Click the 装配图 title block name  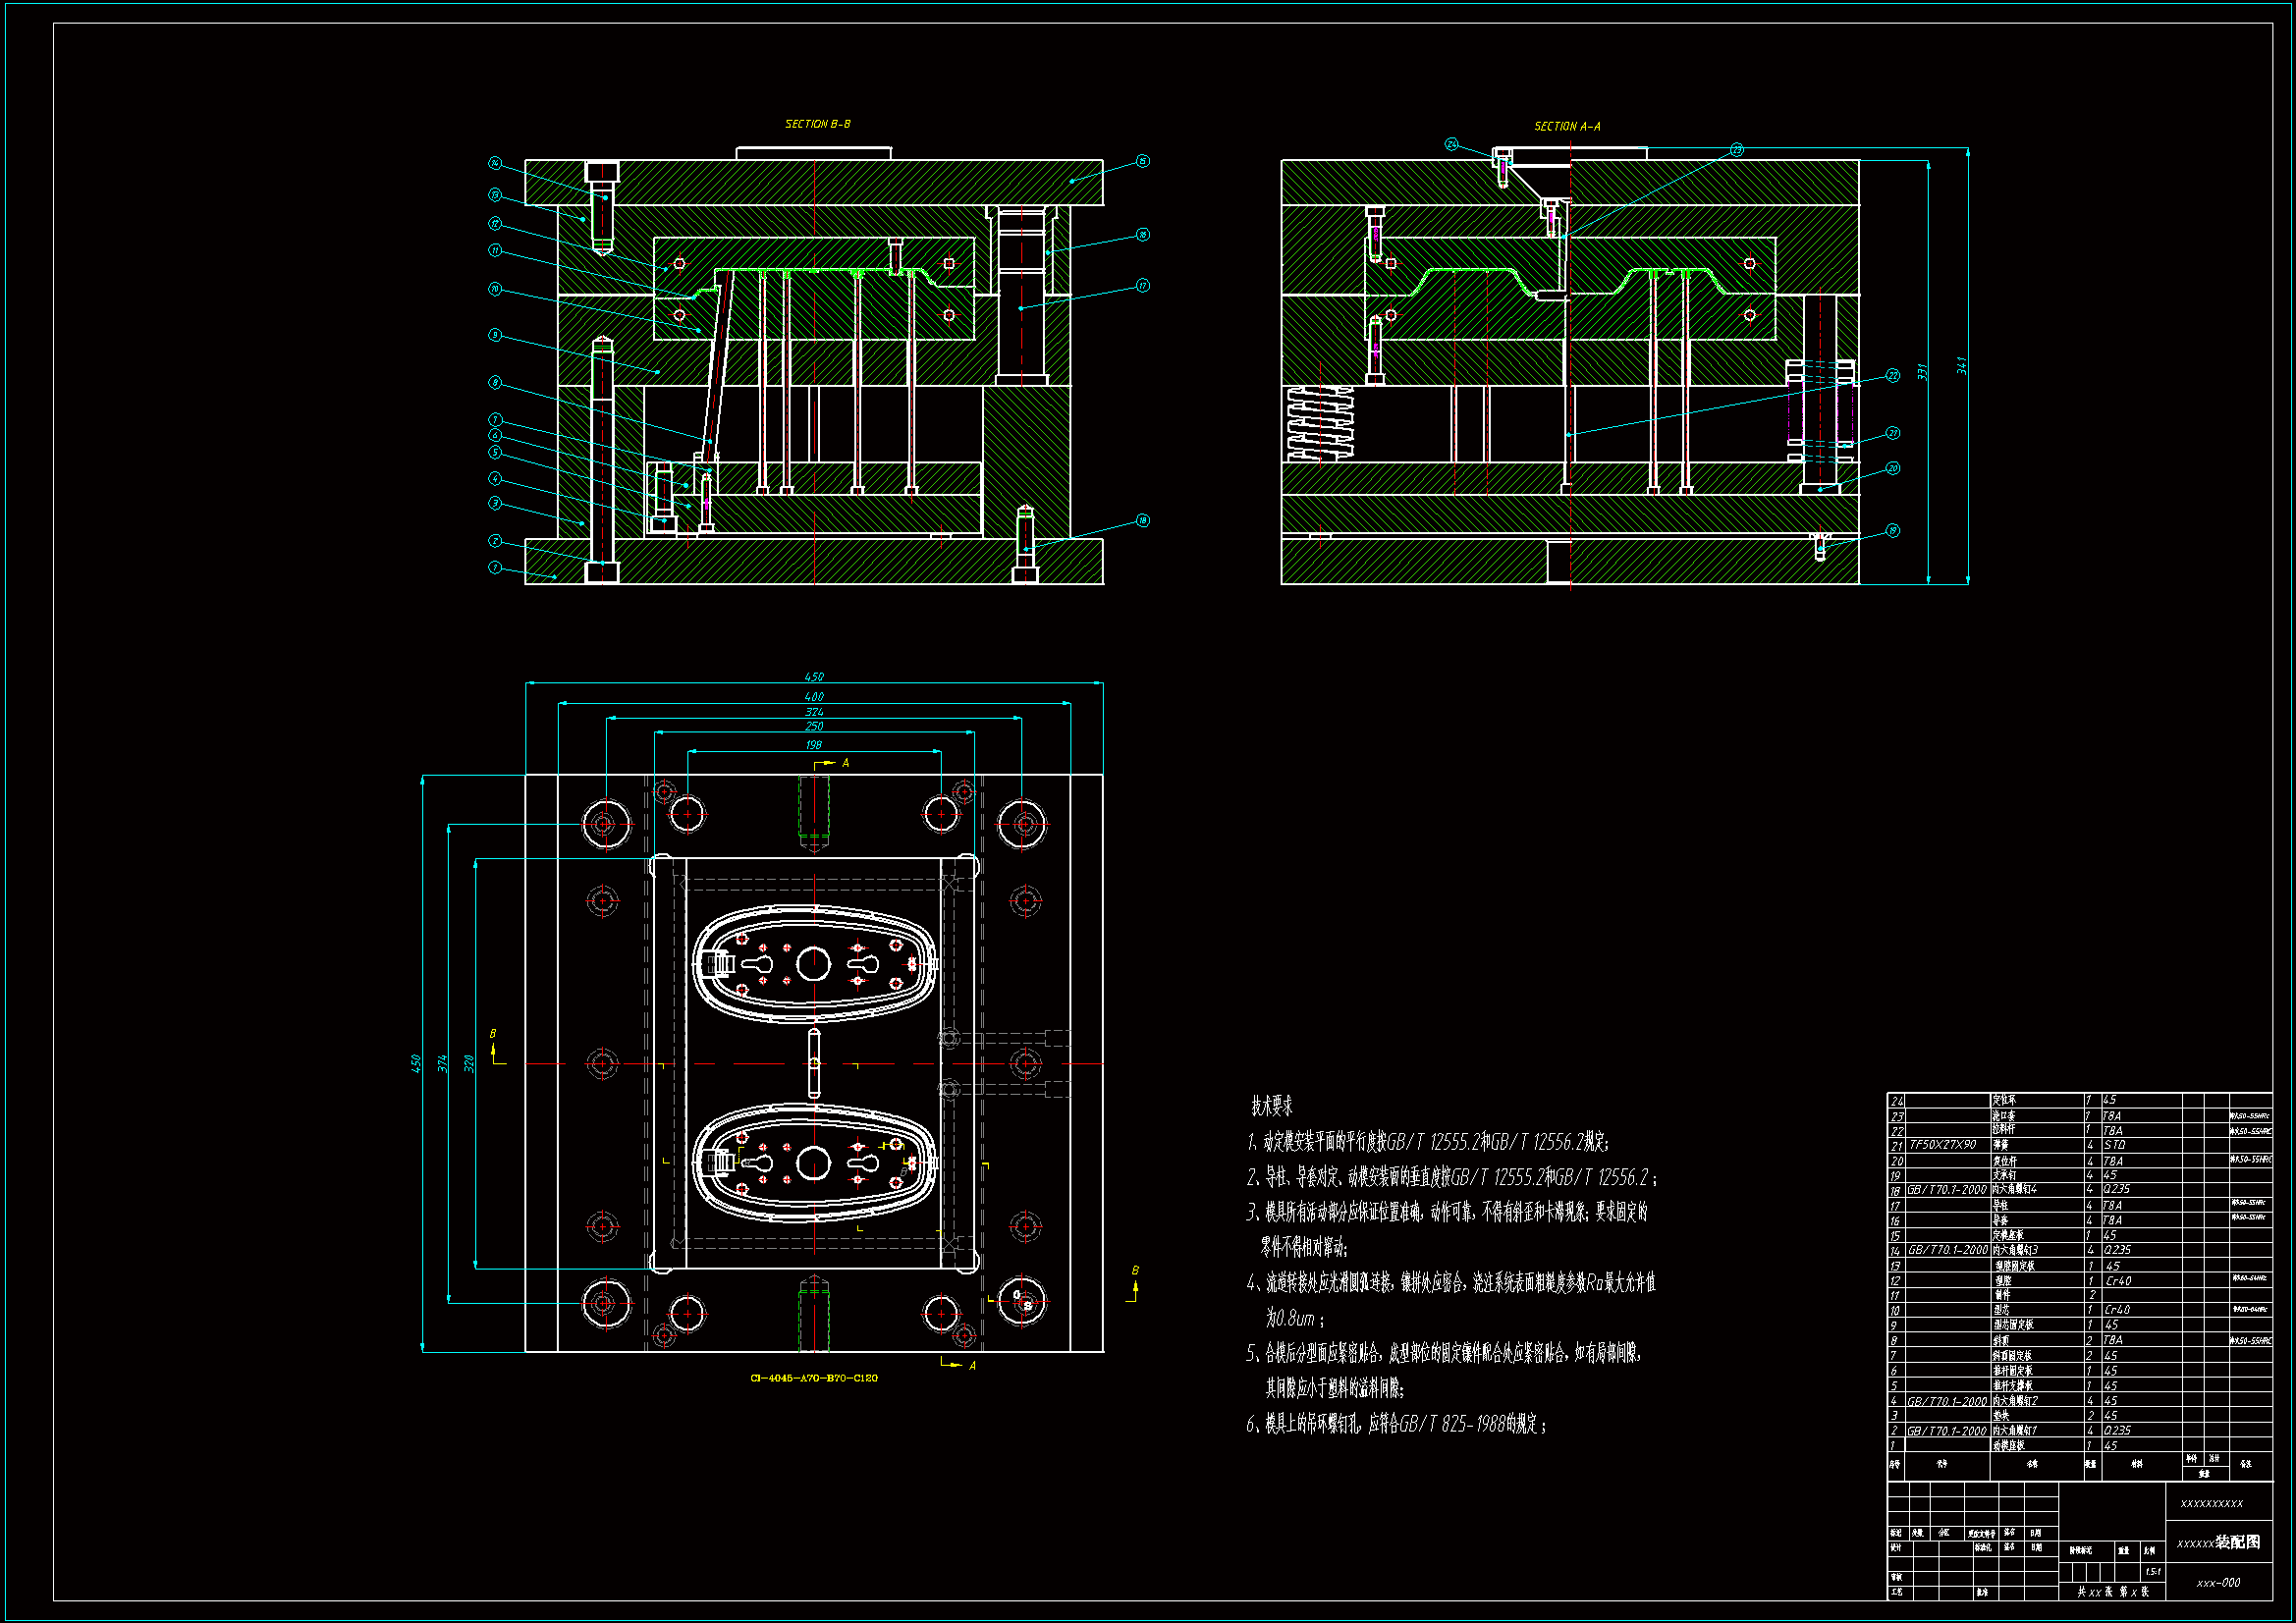click(2237, 1542)
